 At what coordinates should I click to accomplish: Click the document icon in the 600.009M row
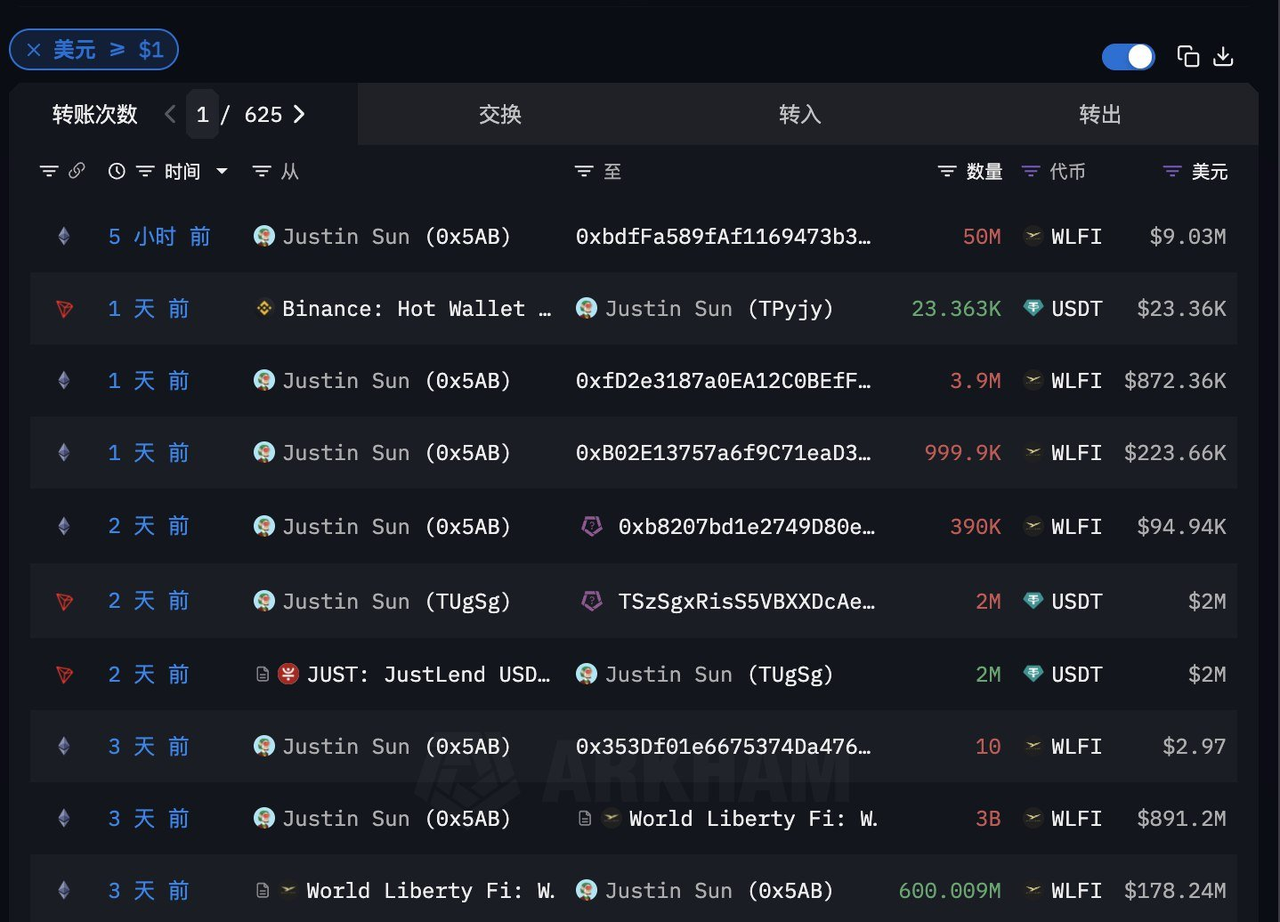pos(262,891)
